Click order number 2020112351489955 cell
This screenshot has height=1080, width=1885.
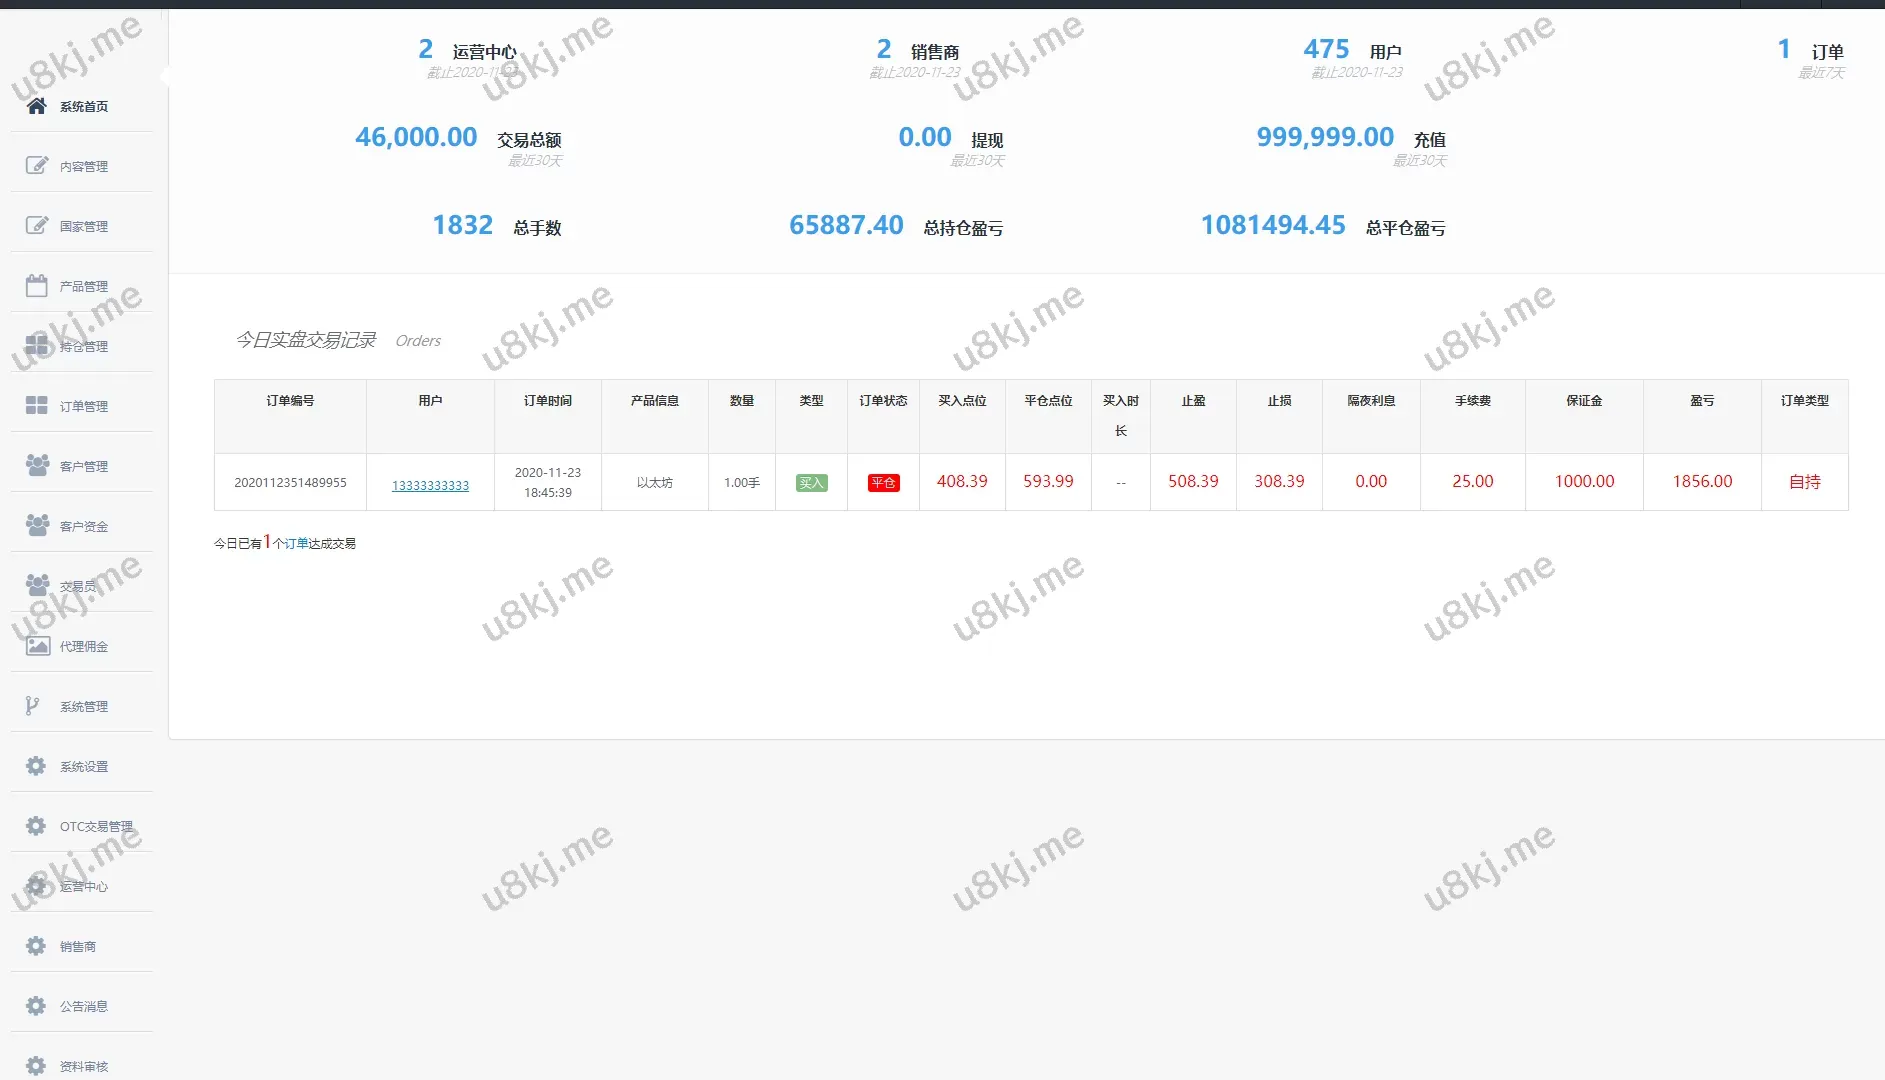click(290, 482)
